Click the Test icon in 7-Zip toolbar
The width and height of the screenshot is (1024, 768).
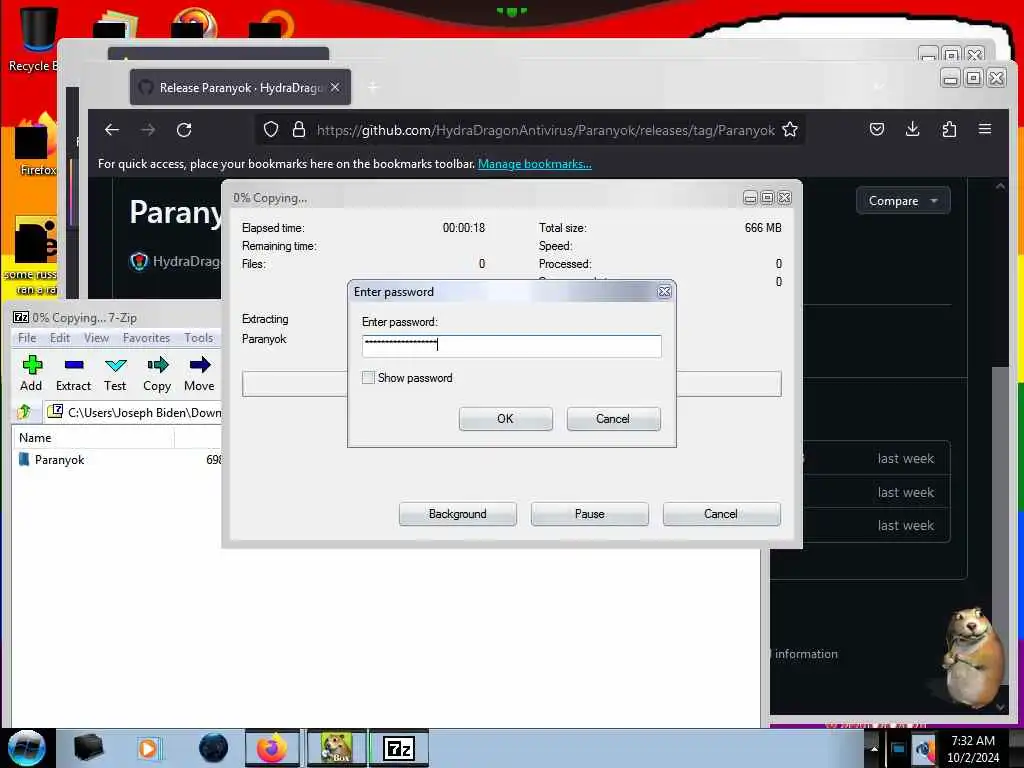(x=115, y=364)
